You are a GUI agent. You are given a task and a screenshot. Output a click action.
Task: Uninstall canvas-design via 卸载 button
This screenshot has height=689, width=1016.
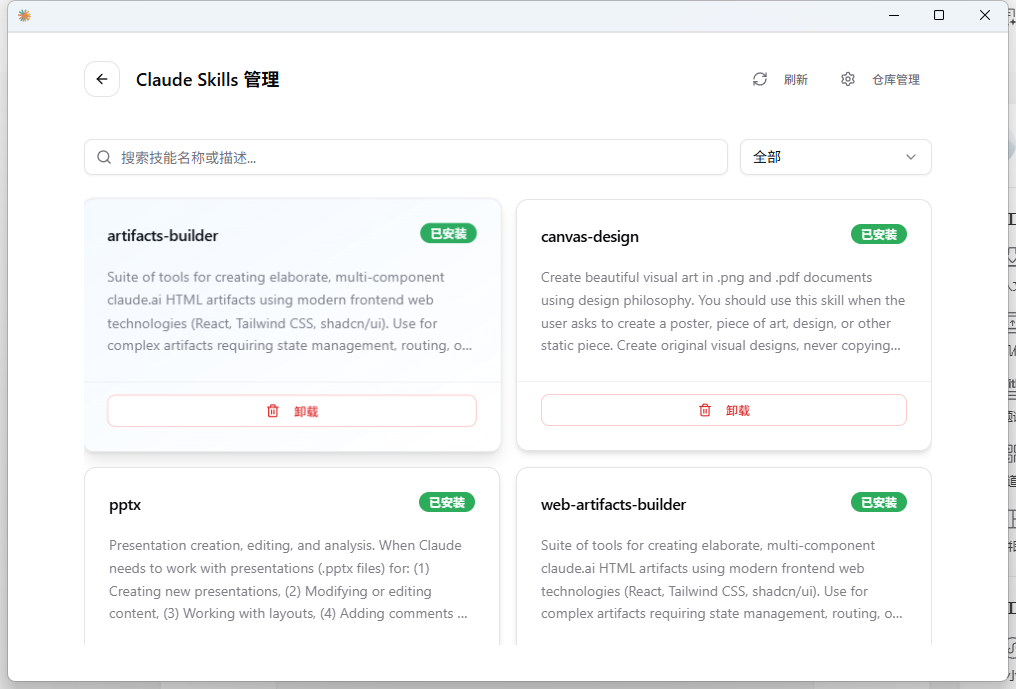(x=723, y=410)
